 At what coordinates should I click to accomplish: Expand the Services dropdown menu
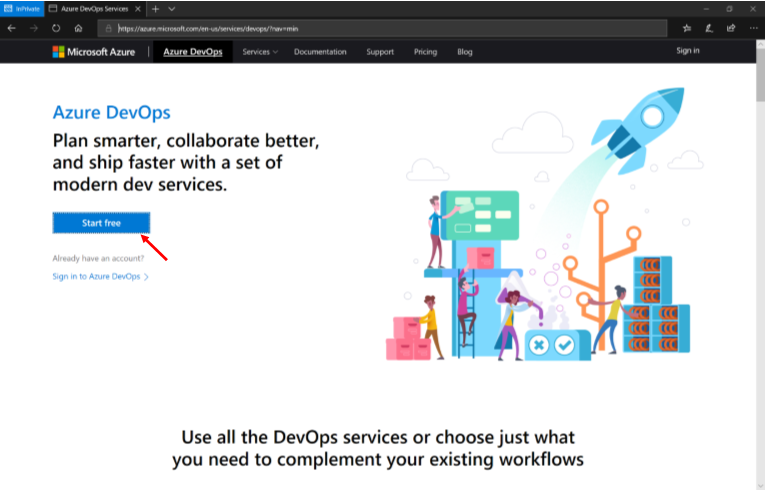(x=260, y=52)
